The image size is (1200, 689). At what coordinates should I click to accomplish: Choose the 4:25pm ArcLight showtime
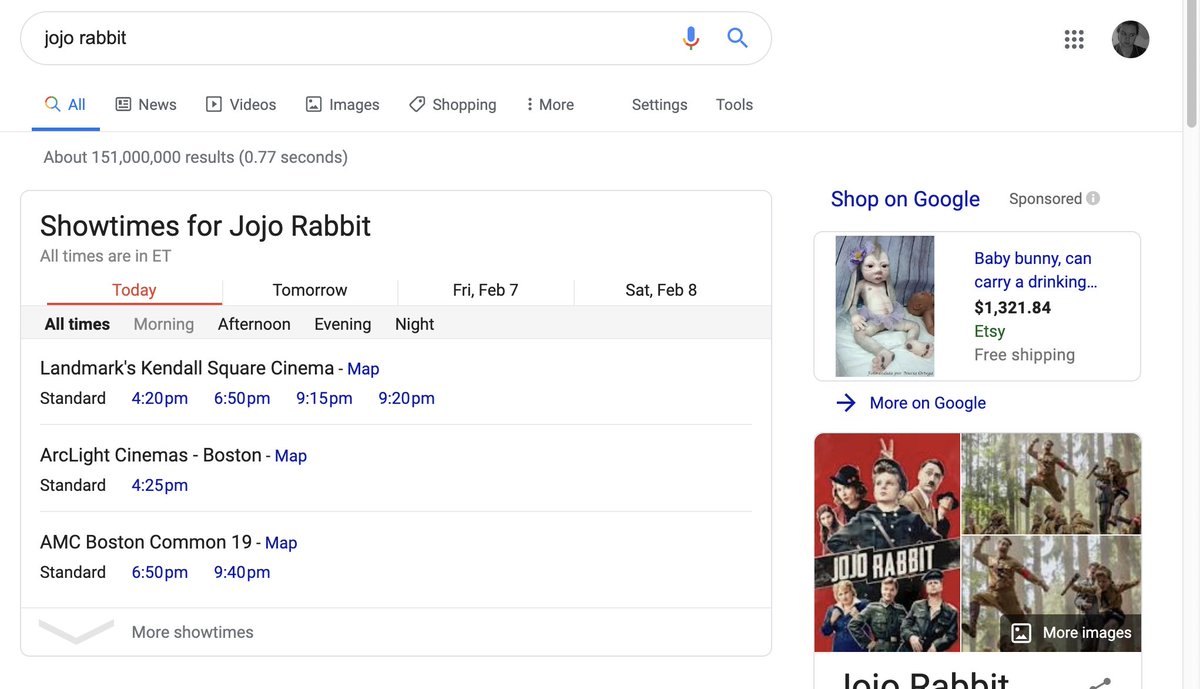160,485
